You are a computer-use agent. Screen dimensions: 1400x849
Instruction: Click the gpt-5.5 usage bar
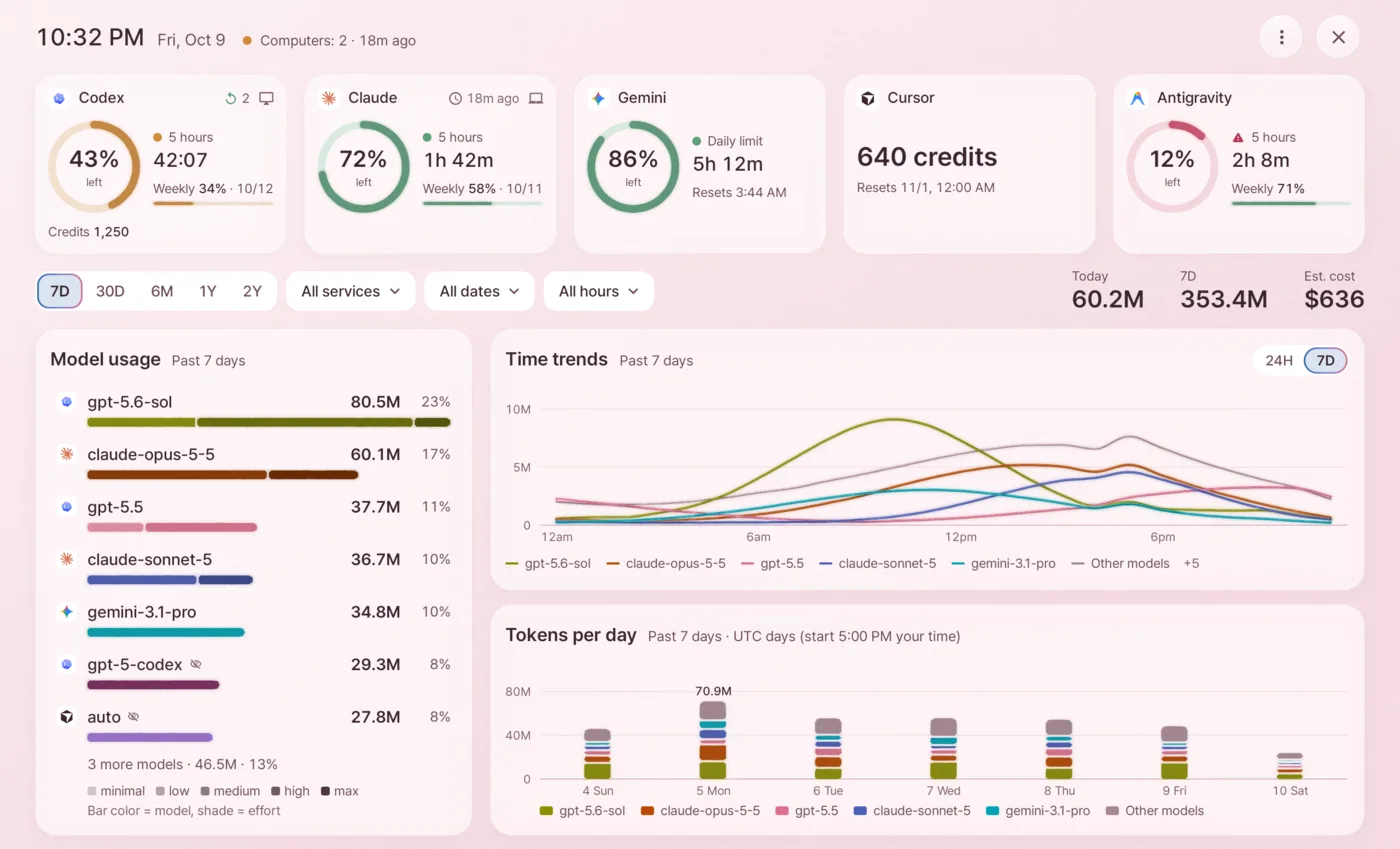[172, 527]
